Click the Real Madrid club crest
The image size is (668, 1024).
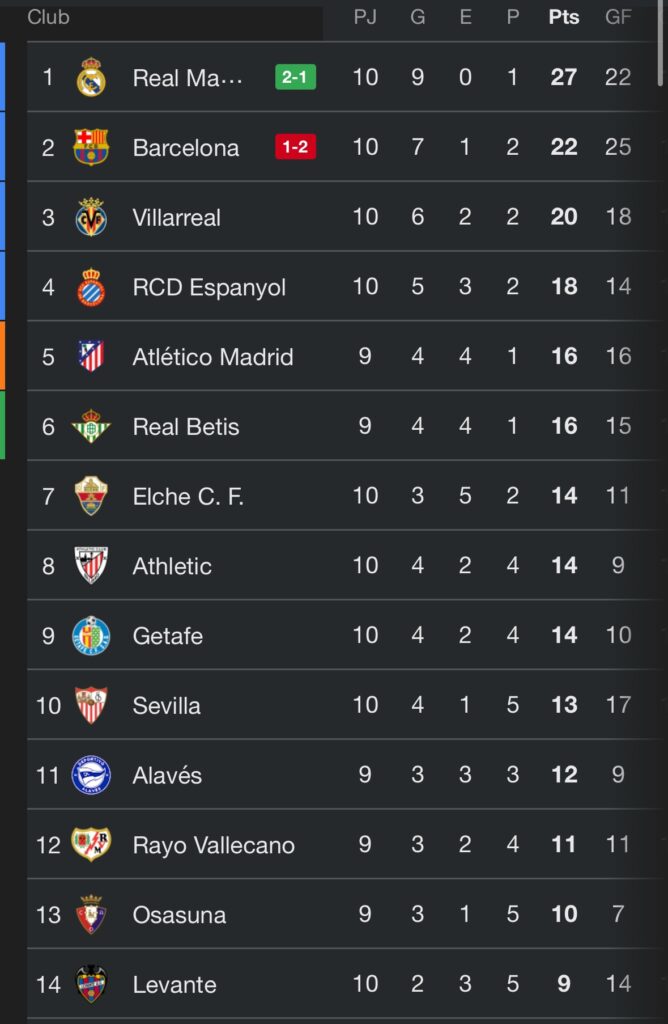[91, 77]
